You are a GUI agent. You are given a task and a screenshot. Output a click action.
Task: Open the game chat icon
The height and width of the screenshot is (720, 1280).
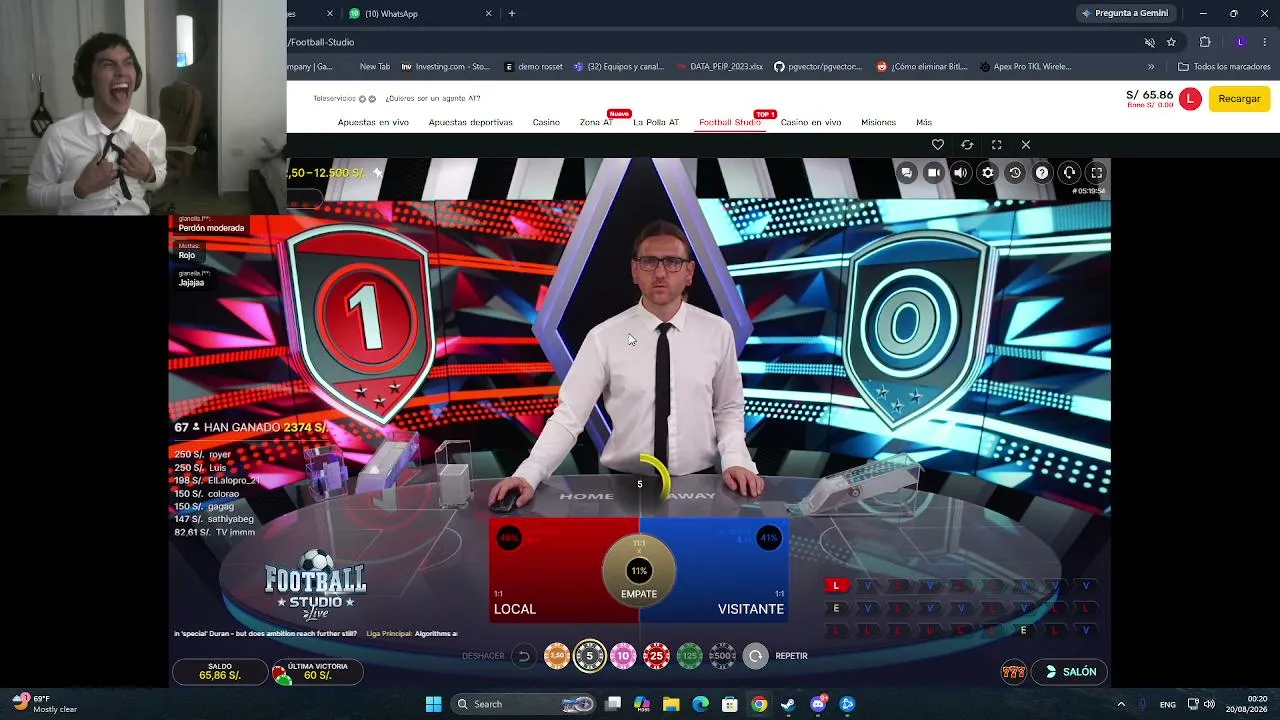(x=906, y=173)
